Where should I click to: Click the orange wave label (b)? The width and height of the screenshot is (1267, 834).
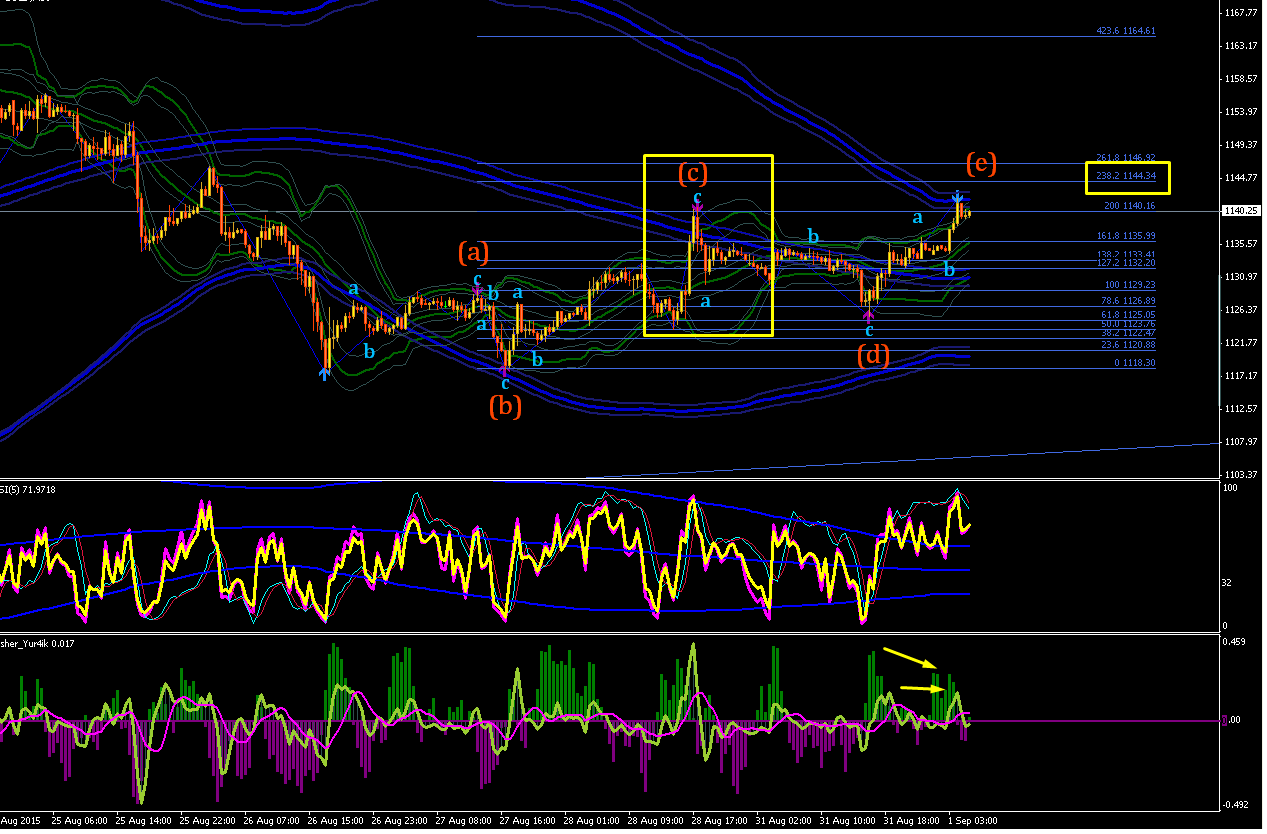tap(505, 406)
